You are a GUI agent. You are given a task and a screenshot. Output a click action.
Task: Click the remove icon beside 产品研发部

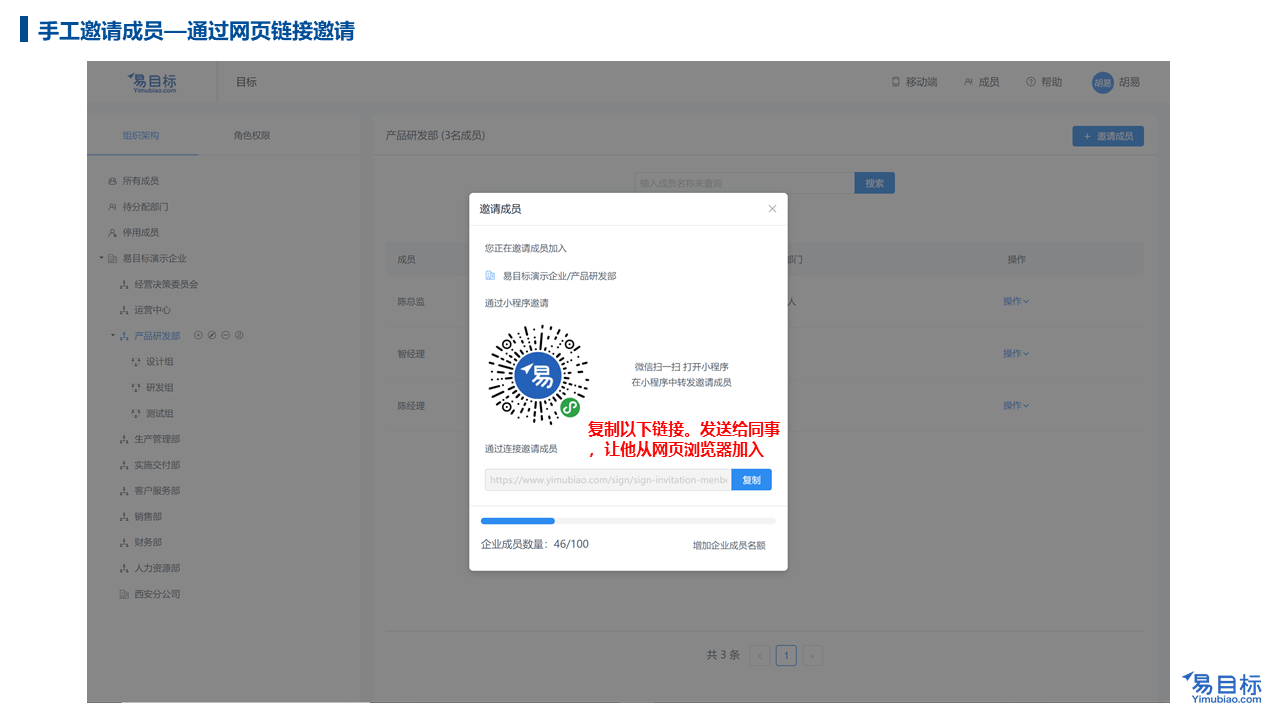pos(225,335)
